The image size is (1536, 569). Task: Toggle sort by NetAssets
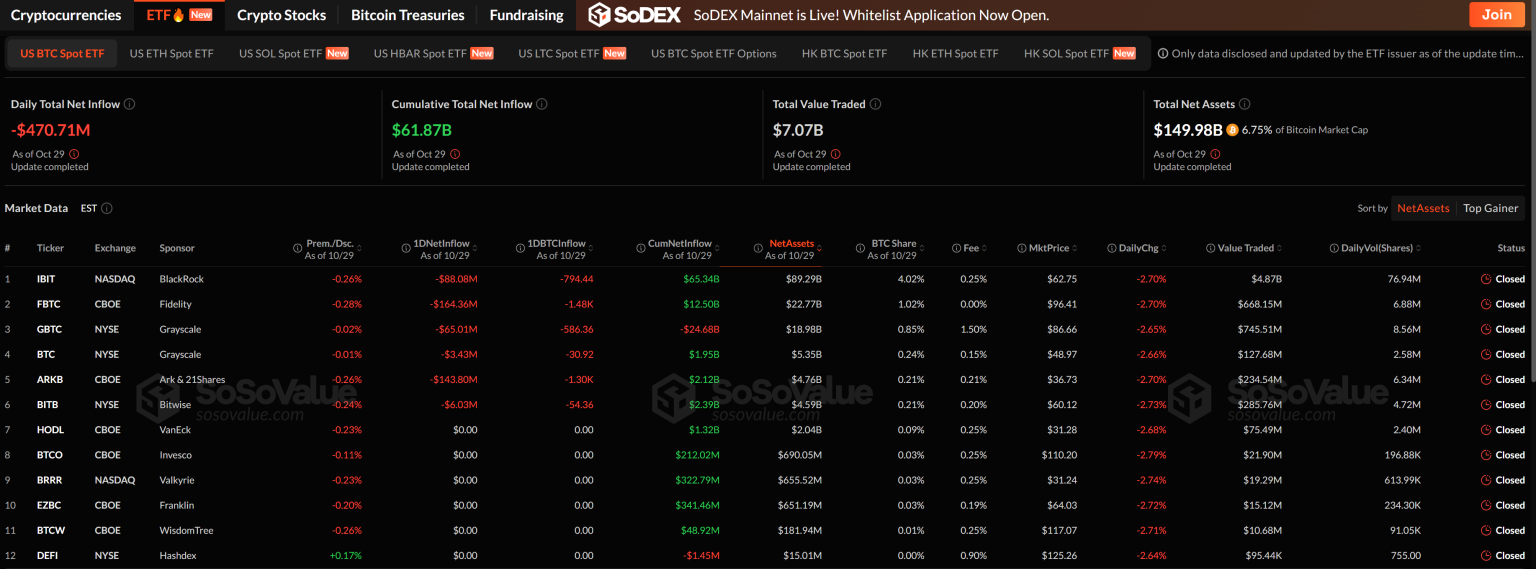1423,208
